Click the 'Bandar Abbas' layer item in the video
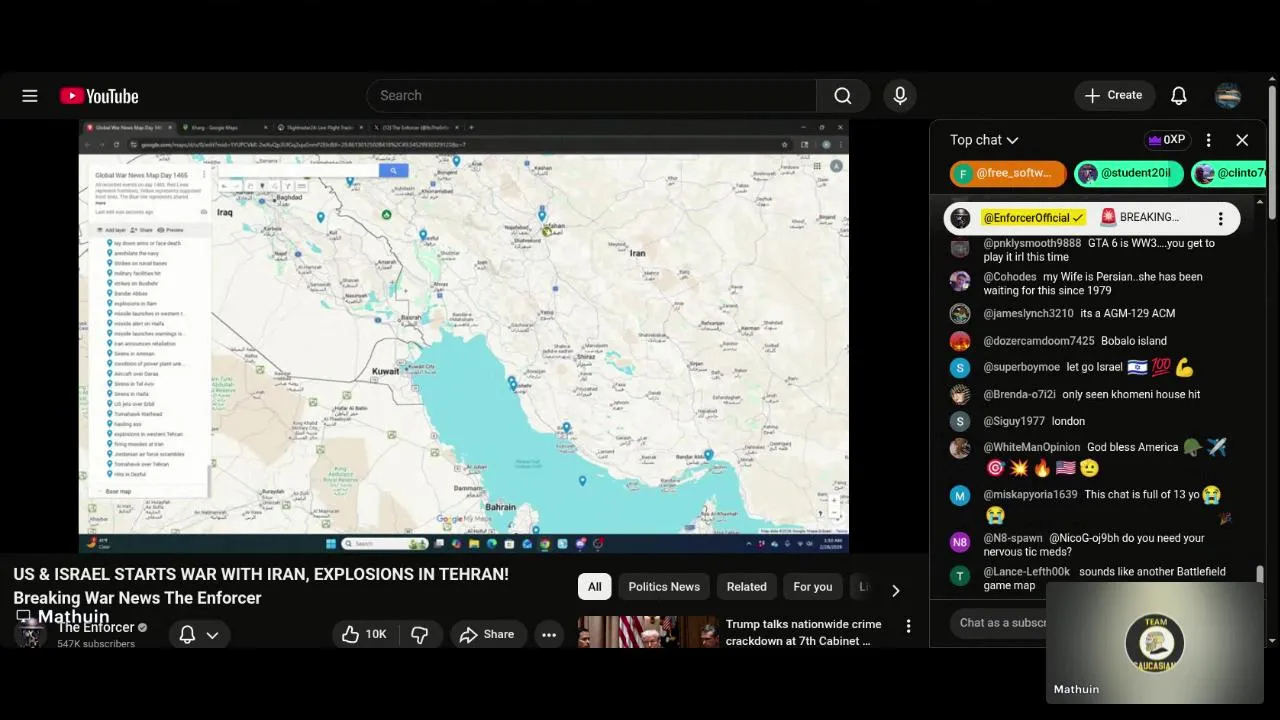 (131, 293)
